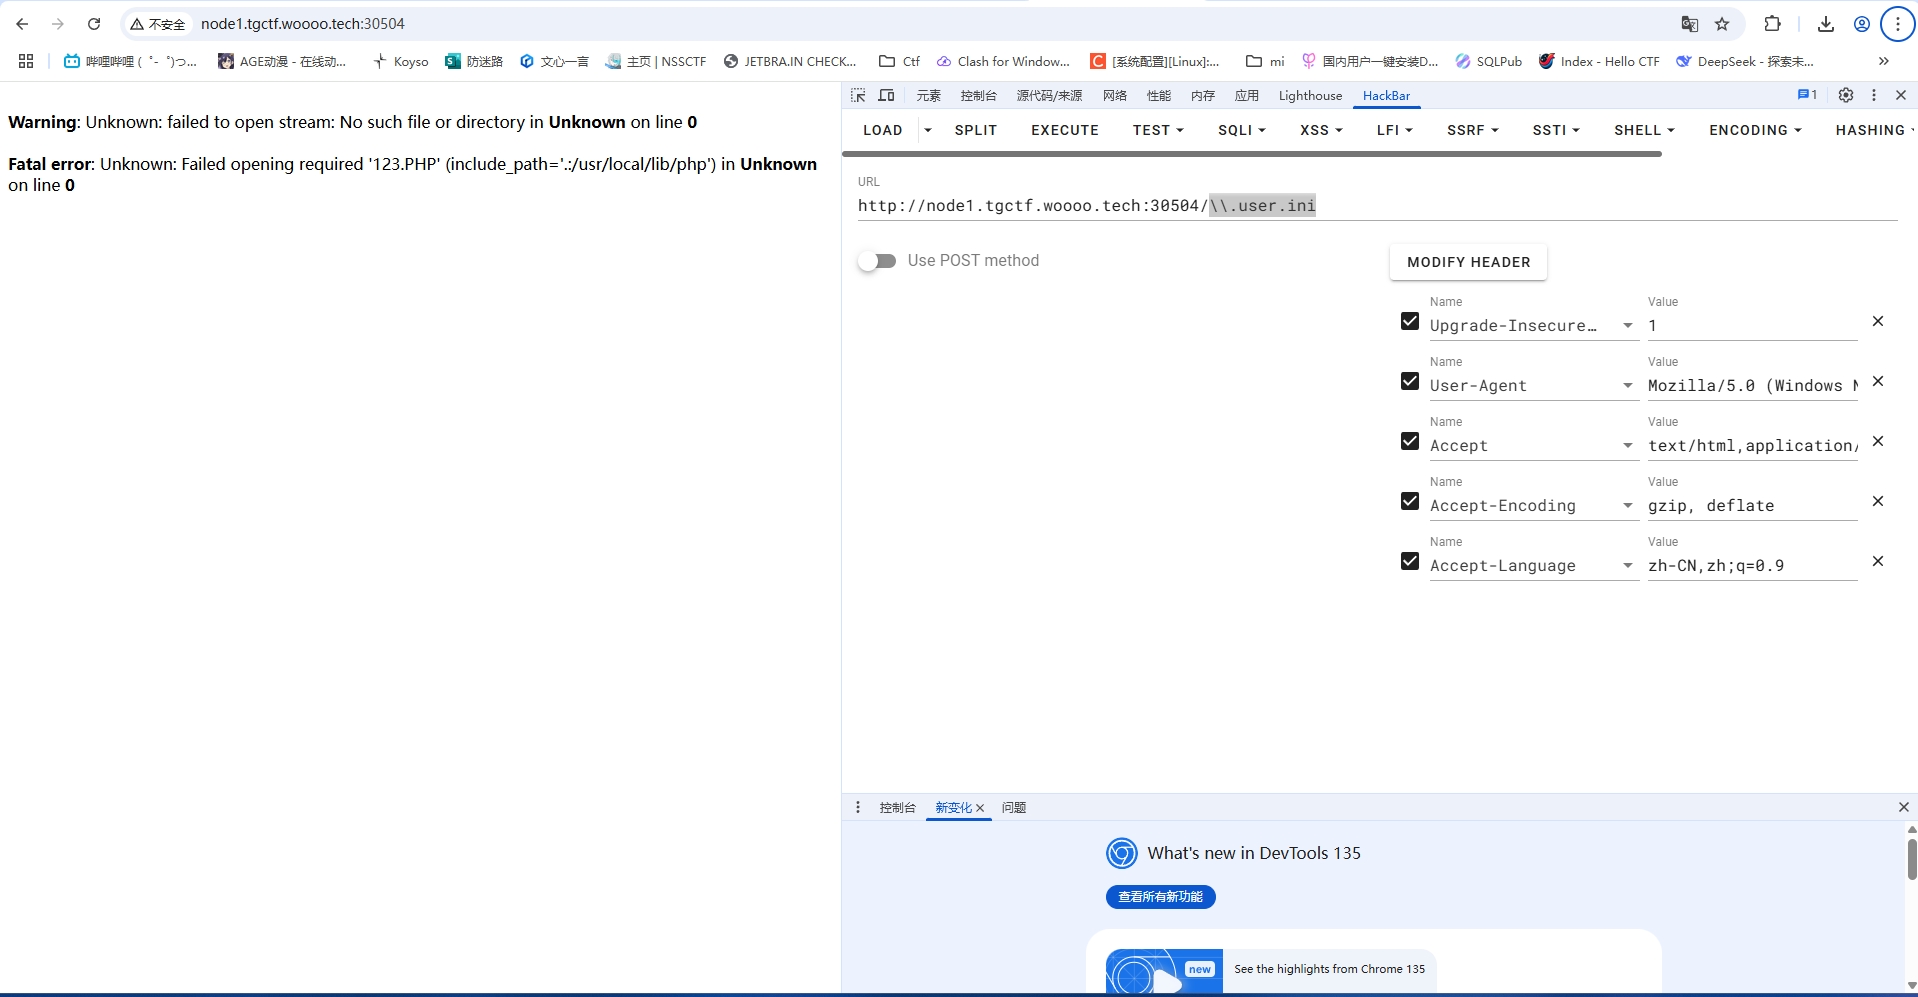1918x997 pixels.
Task: Open DevTools customize three-dot menu
Action: (x=1874, y=95)
